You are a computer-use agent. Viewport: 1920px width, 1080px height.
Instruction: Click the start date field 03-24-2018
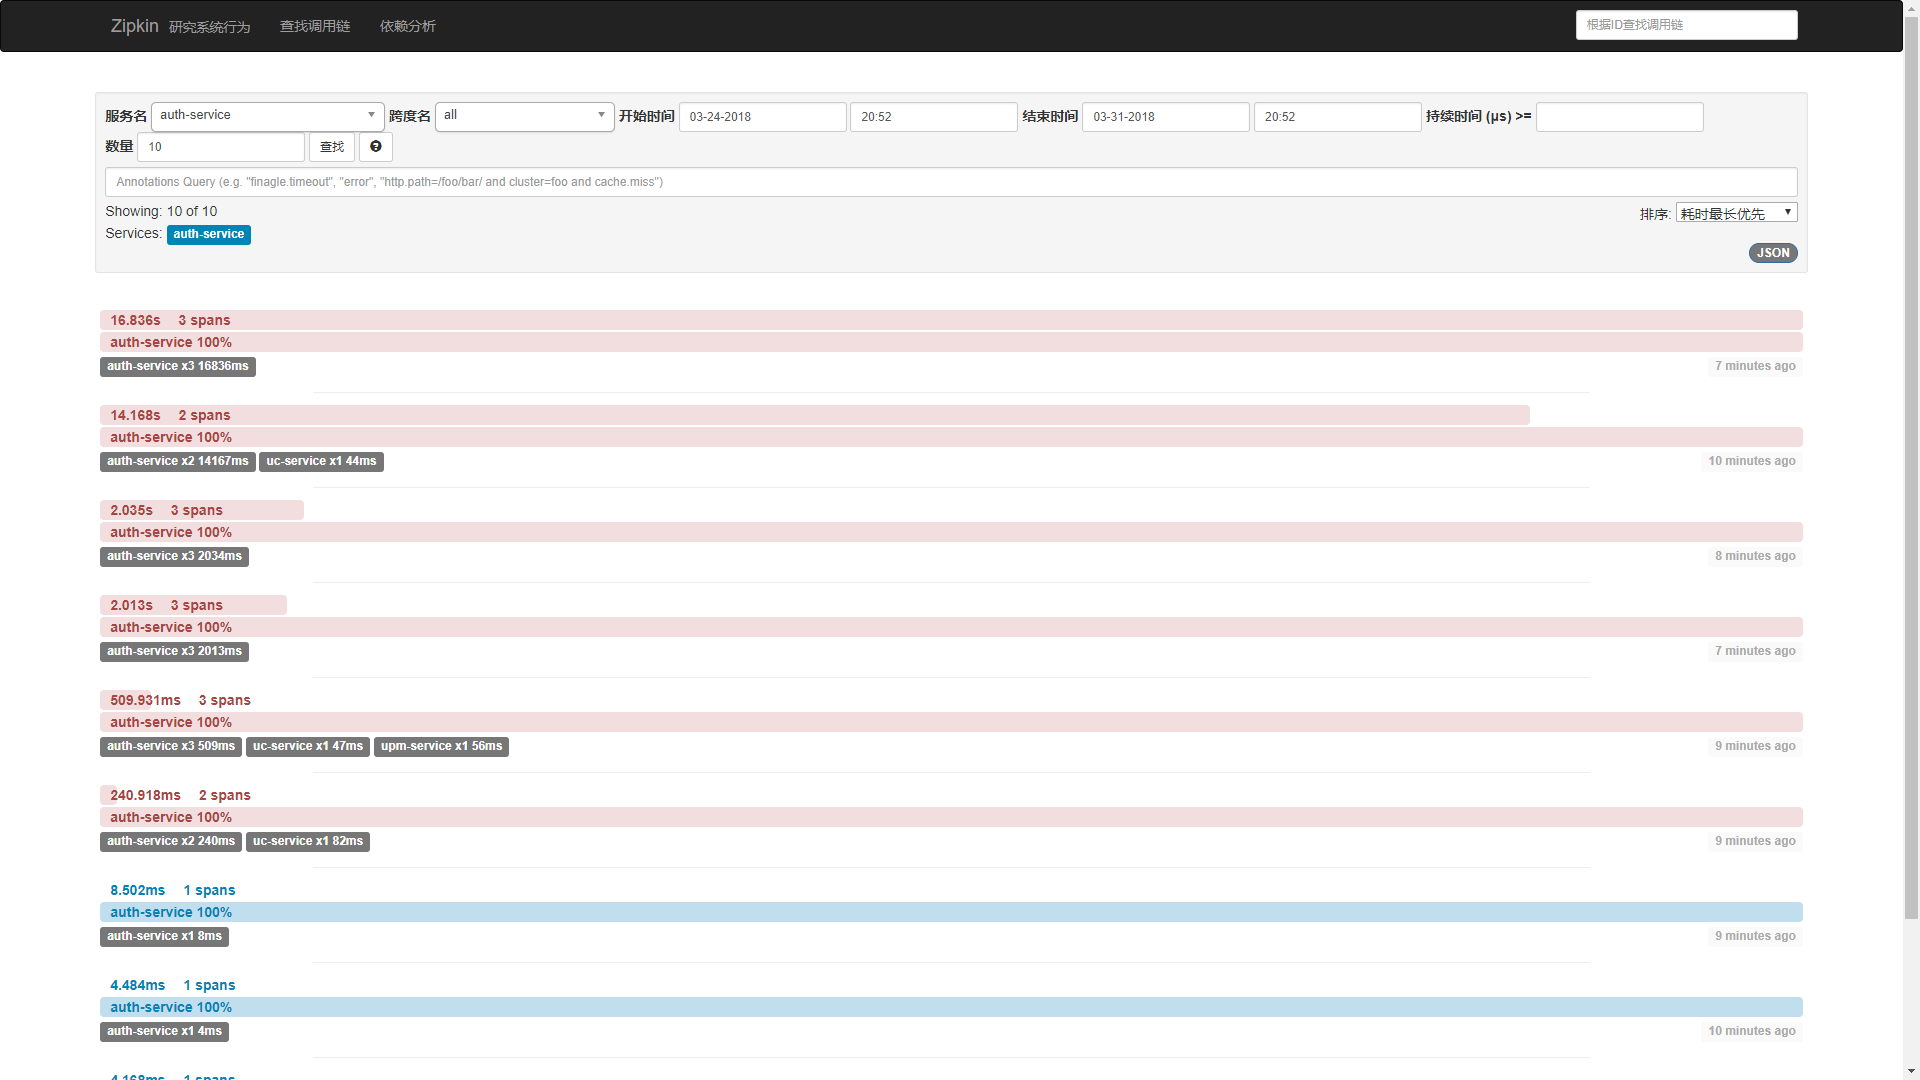pos(762,117)
